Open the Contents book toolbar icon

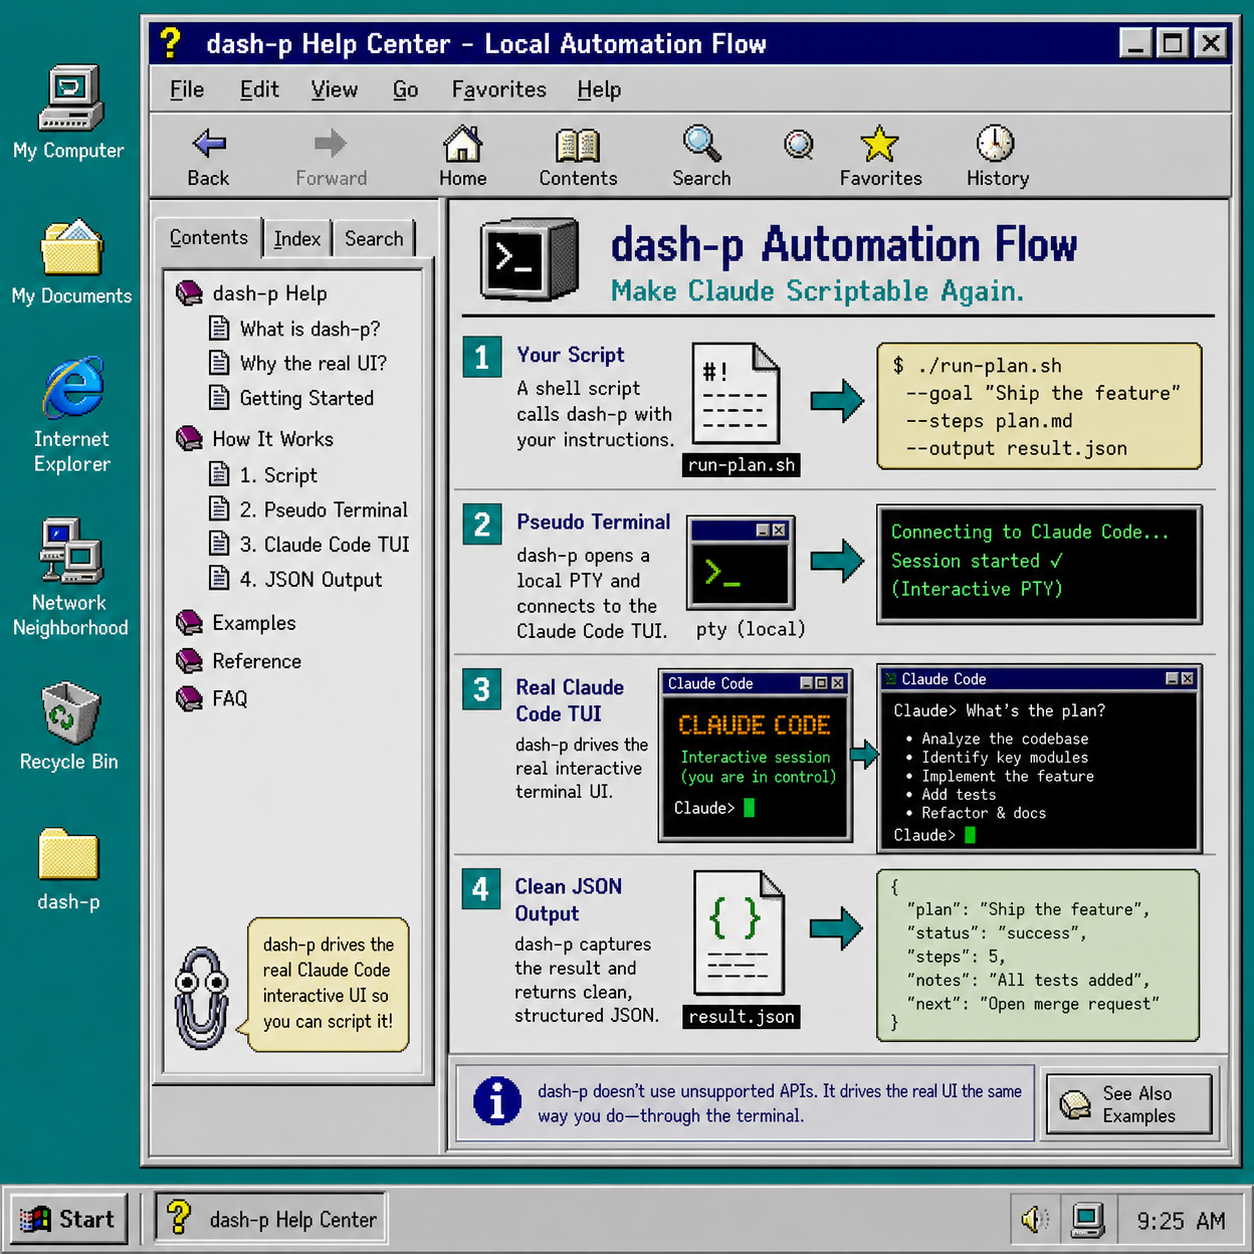578,146
